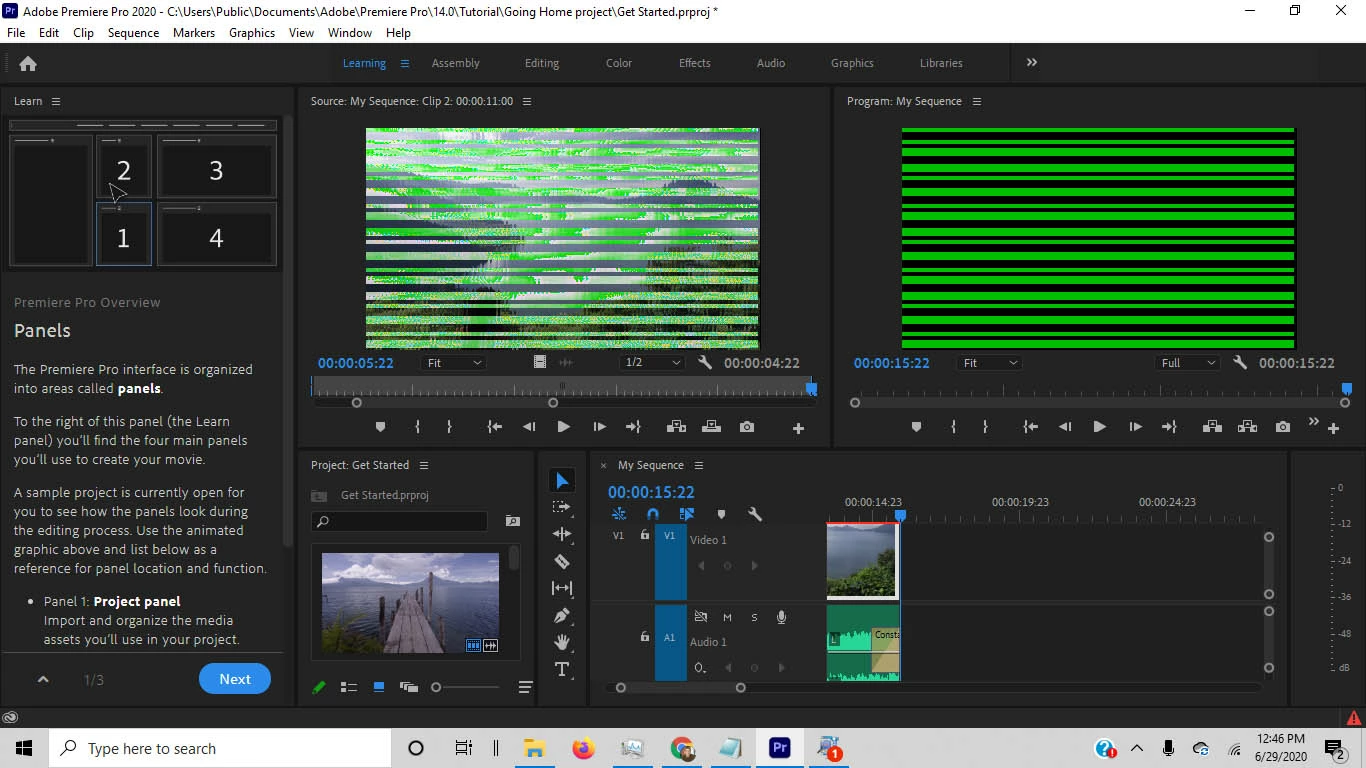Toggle Linked Selection in timeline

pos(686,514)
